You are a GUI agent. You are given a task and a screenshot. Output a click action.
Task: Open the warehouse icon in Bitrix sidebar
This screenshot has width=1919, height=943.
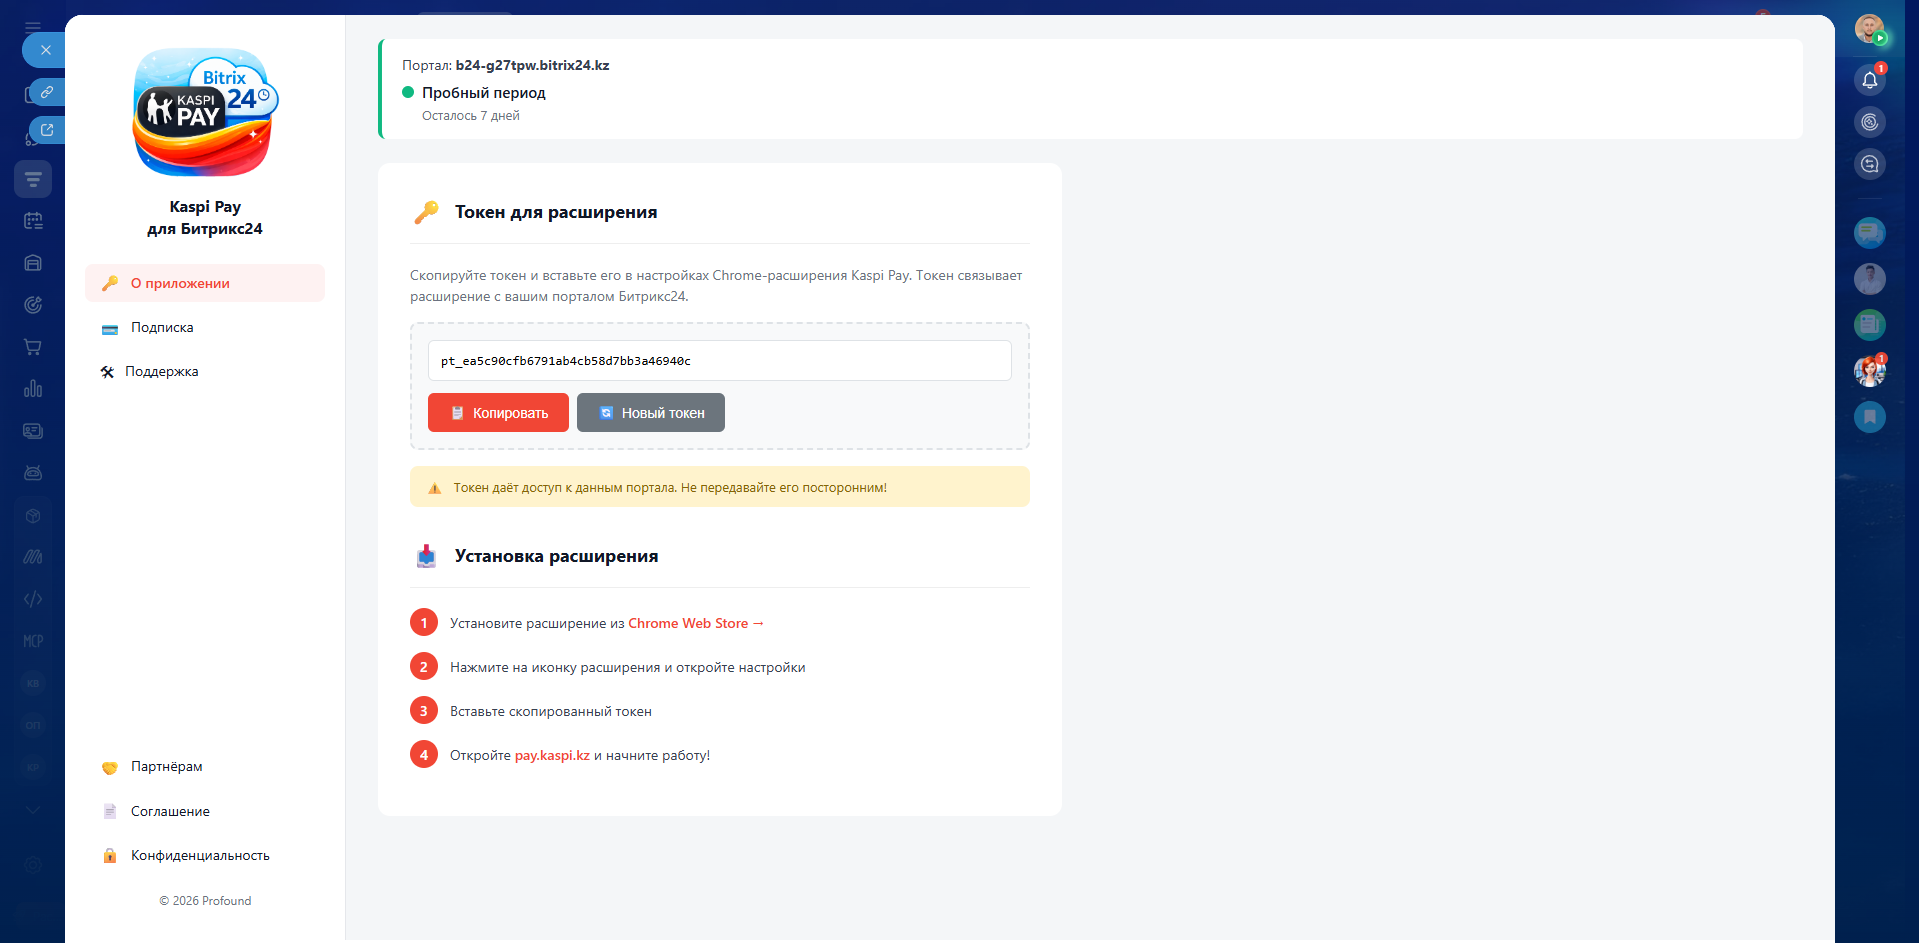tap(33, 263)
